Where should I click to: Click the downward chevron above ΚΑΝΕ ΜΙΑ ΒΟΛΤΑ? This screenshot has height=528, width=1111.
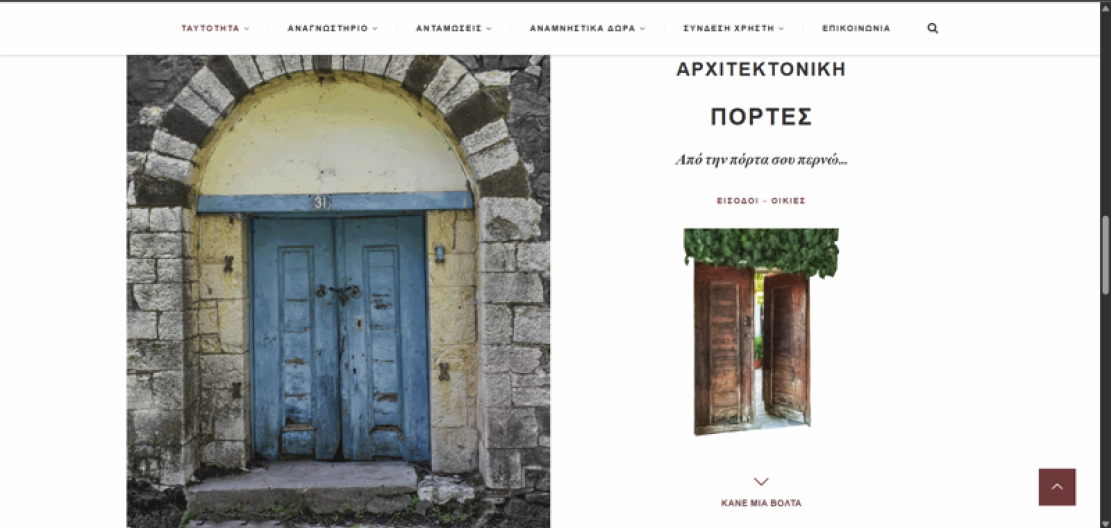[761, 482]
